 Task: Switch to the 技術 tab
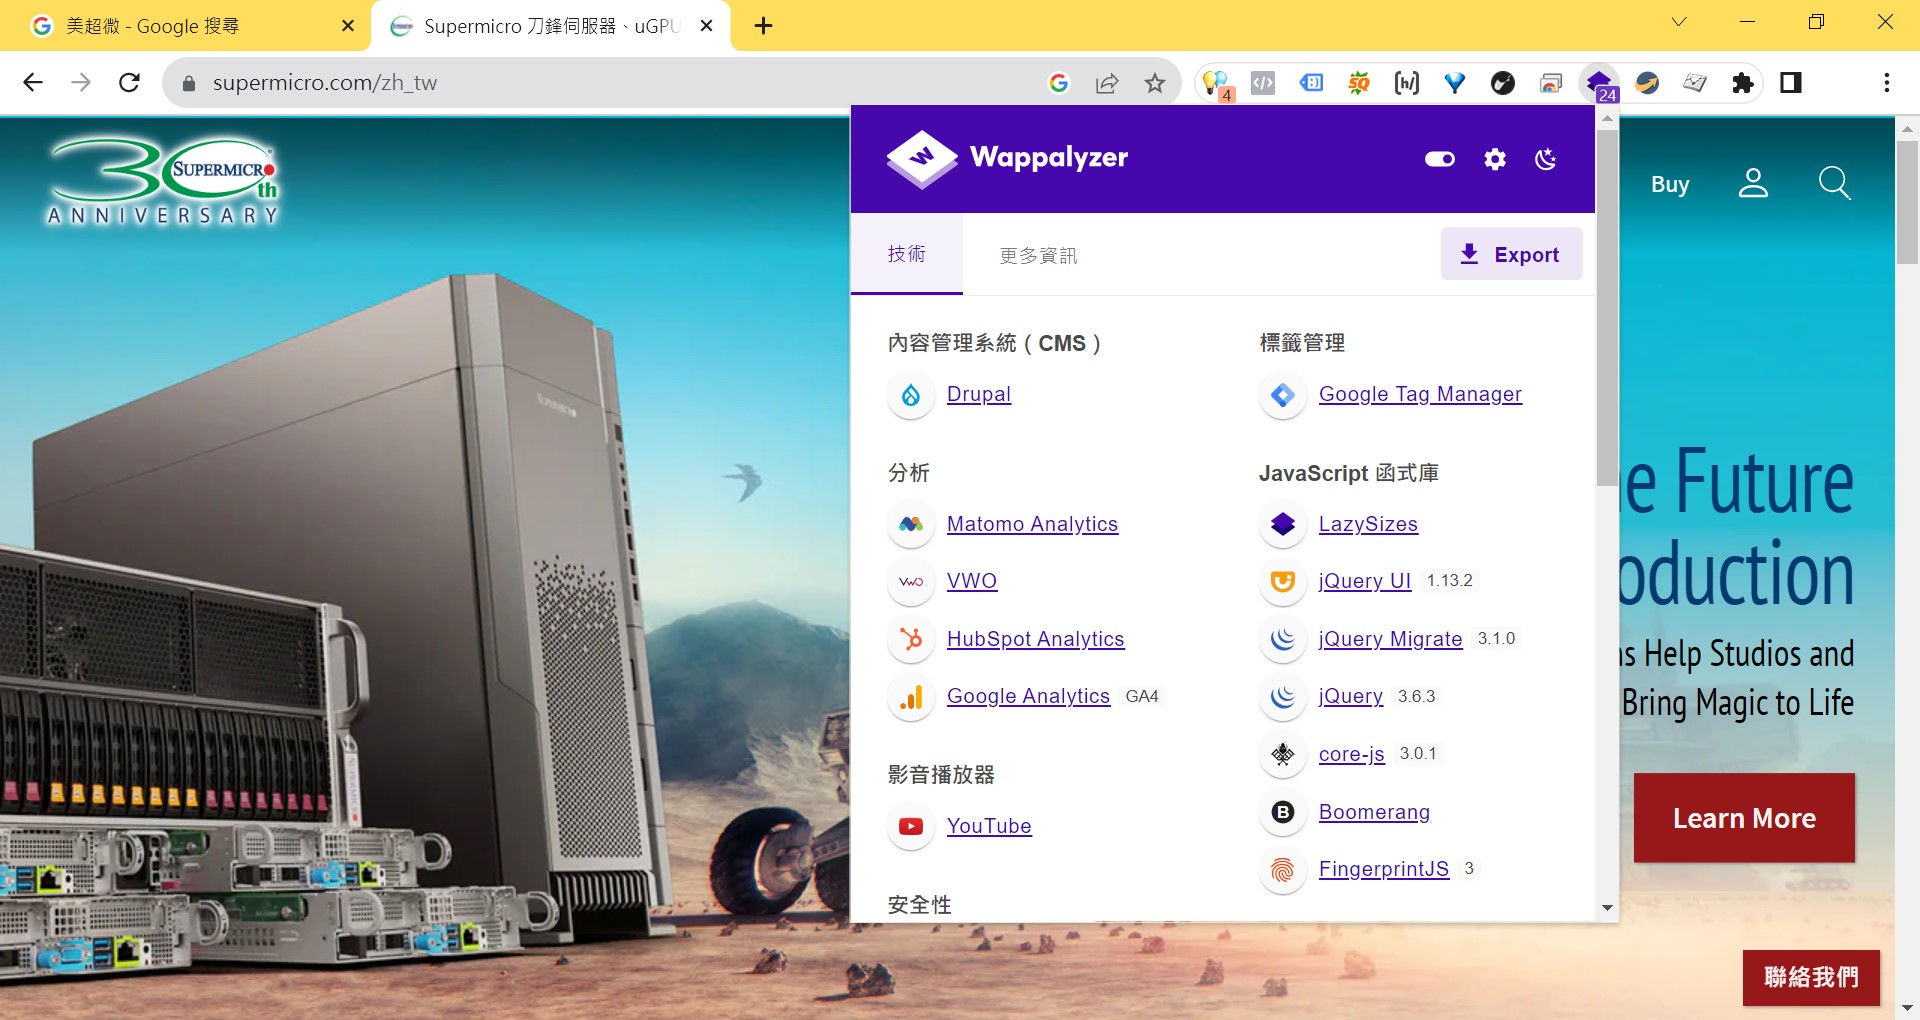[907, 254]
